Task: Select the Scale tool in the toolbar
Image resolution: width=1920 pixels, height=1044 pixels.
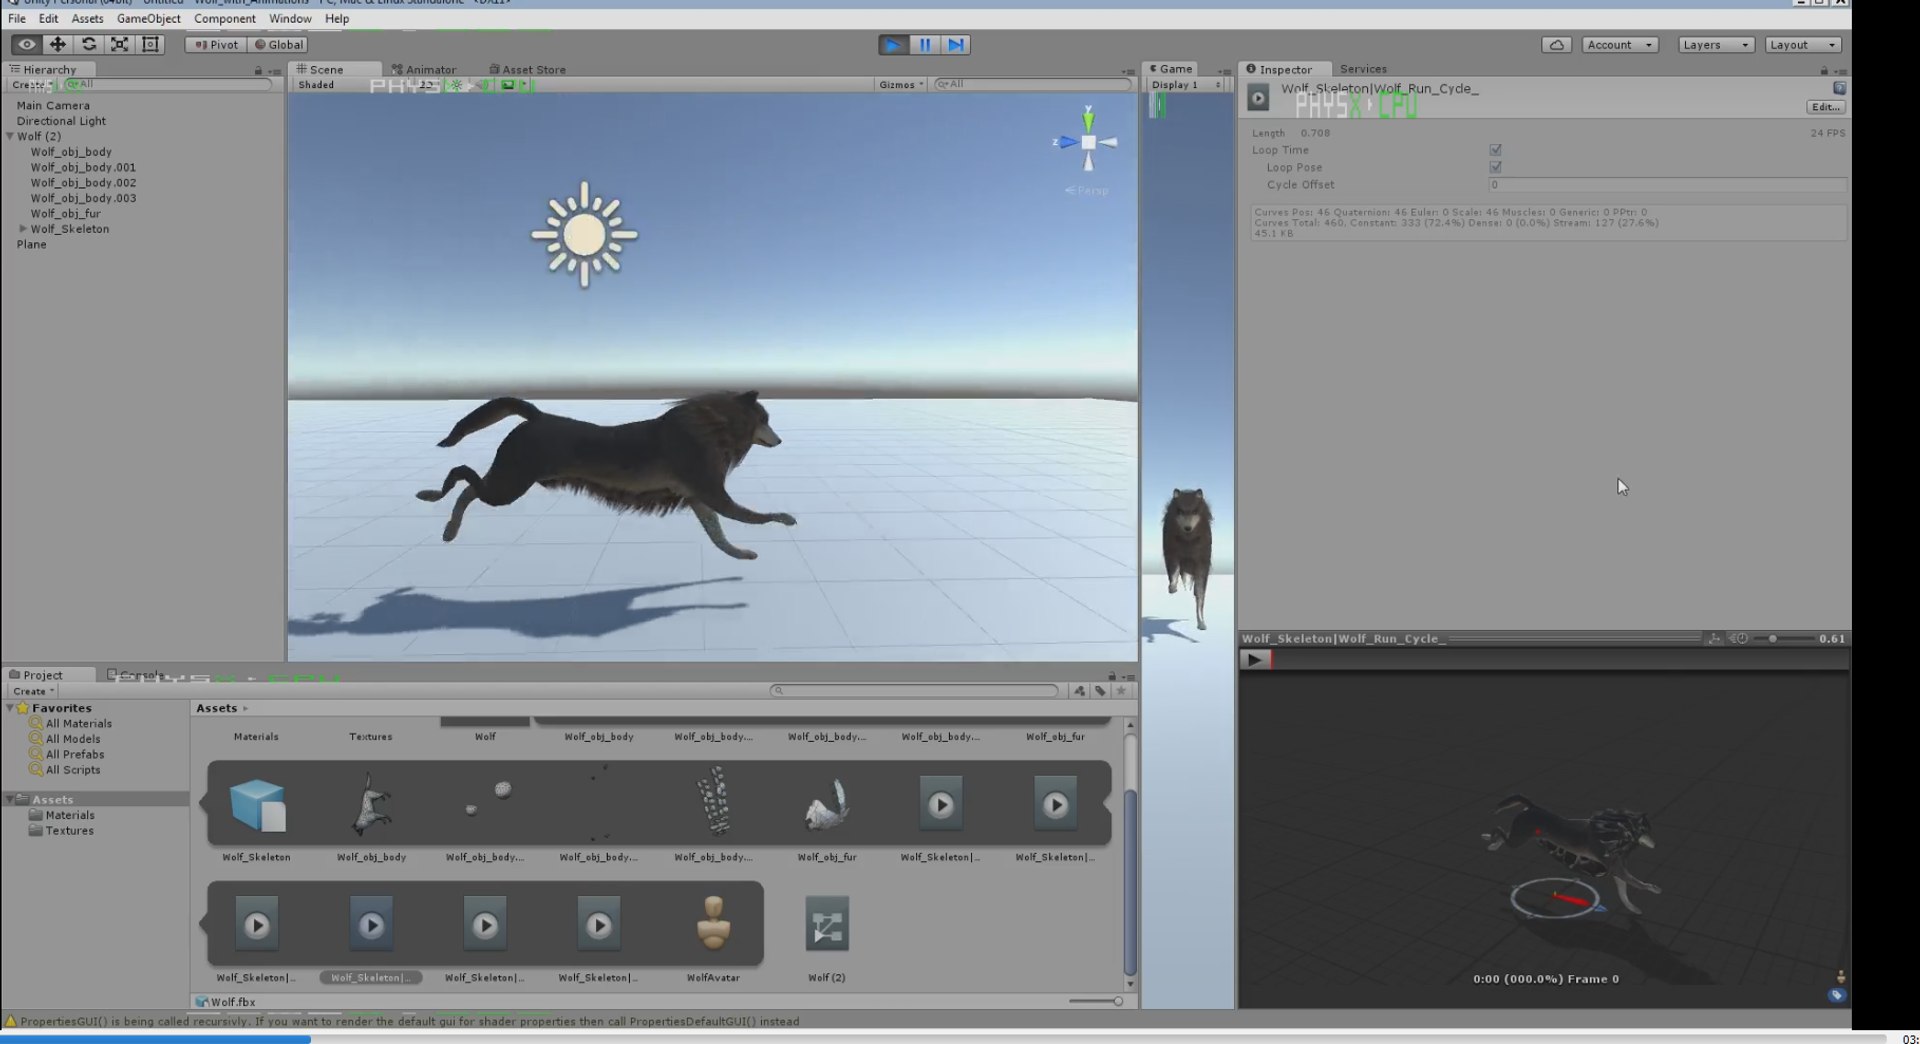Action: [120, 44]
